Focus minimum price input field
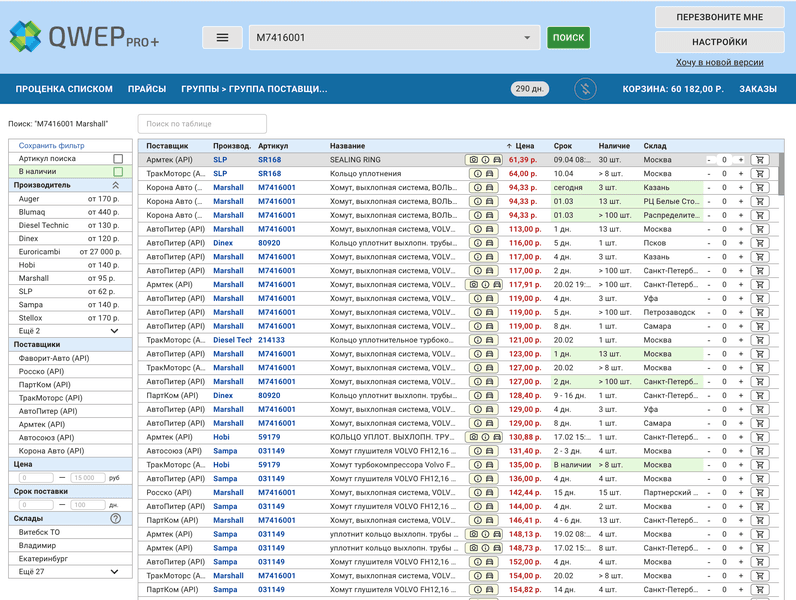Image resolution: width=796 pixels, height=600 pixels. pyautogui.click(x=36, y=478)
